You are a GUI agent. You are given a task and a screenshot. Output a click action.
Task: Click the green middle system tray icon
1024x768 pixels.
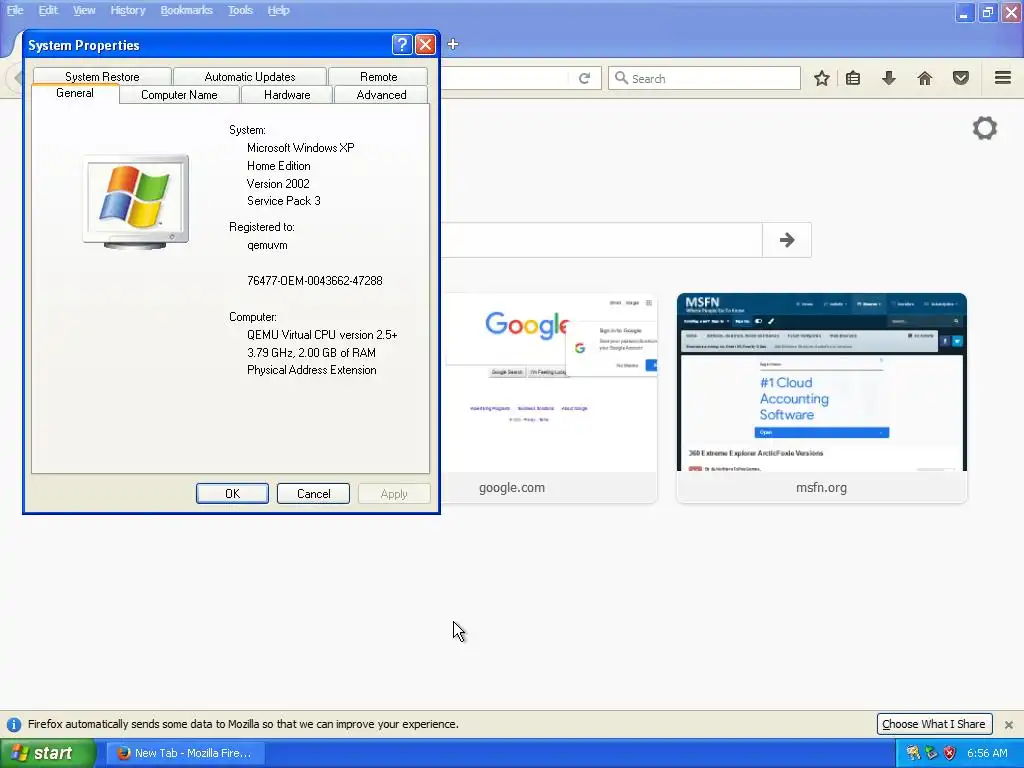coord(931,753)
